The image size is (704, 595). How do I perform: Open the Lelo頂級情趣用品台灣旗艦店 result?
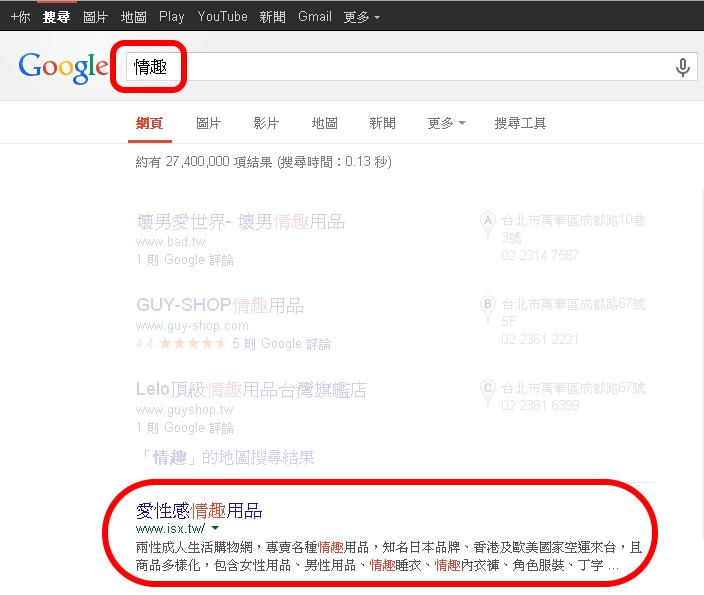(x=251, y=389)
